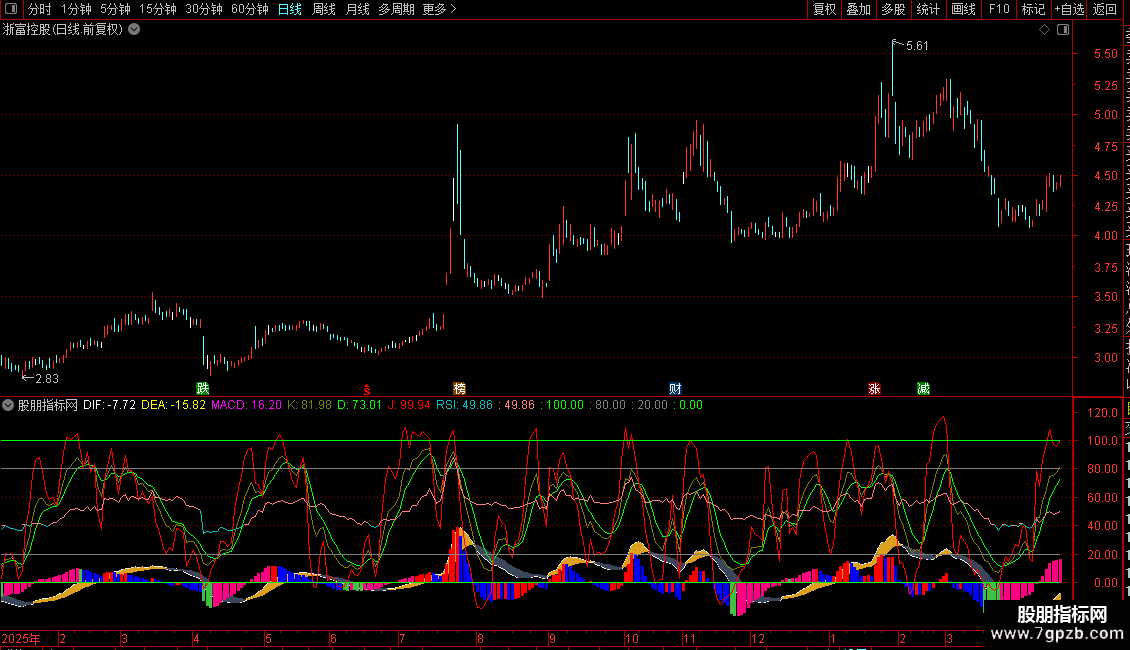Click the 榜 event marker icon

tap(459, 388)
